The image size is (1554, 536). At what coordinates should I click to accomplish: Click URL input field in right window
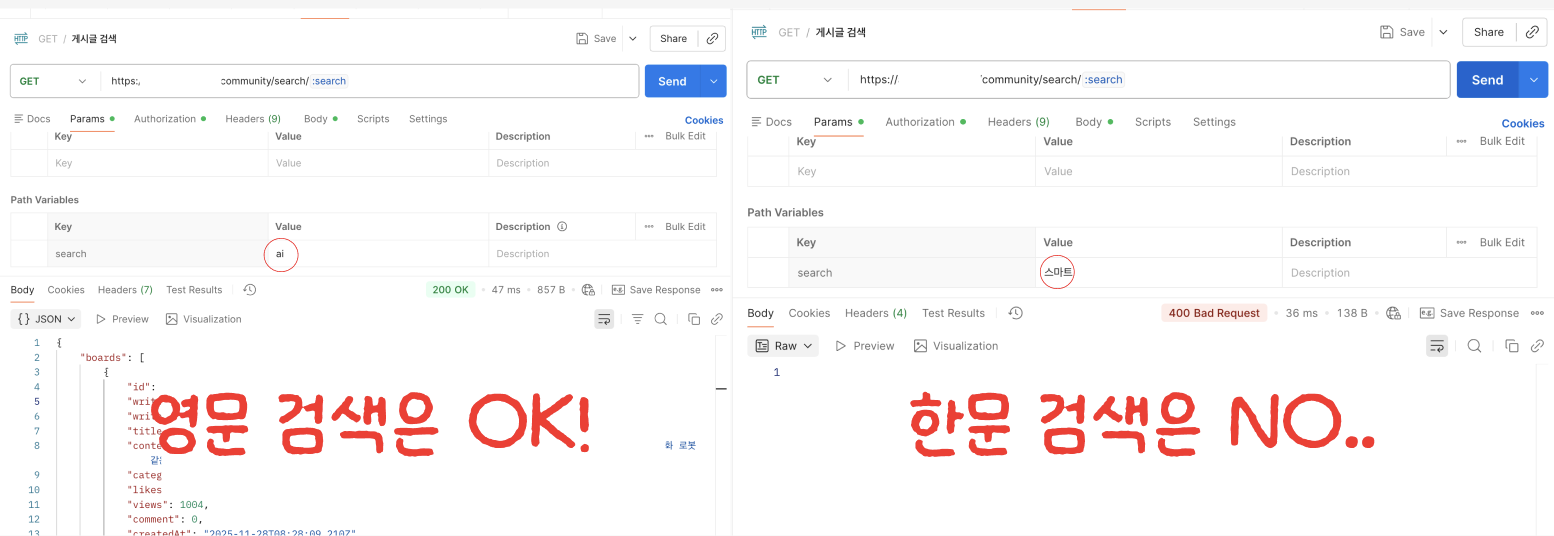pyautogui.click(x=1149, y=80)
